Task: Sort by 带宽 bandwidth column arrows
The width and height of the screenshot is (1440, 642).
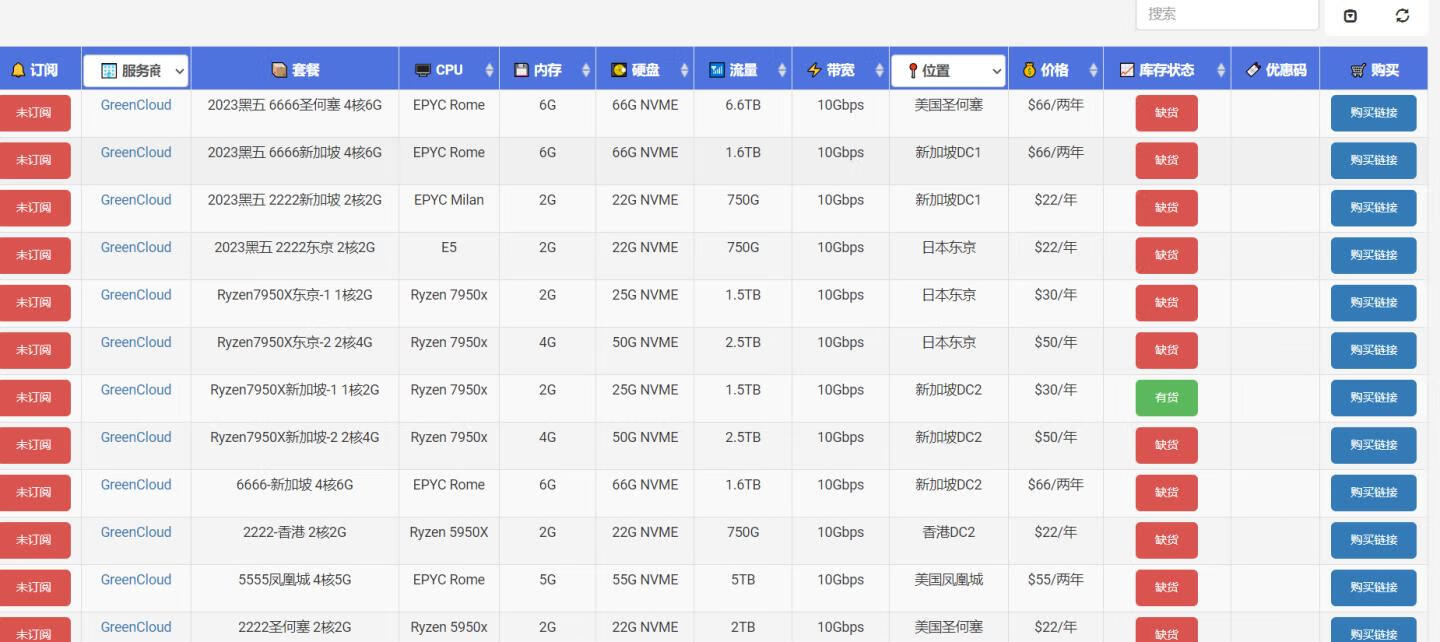Action: [879, 70]
